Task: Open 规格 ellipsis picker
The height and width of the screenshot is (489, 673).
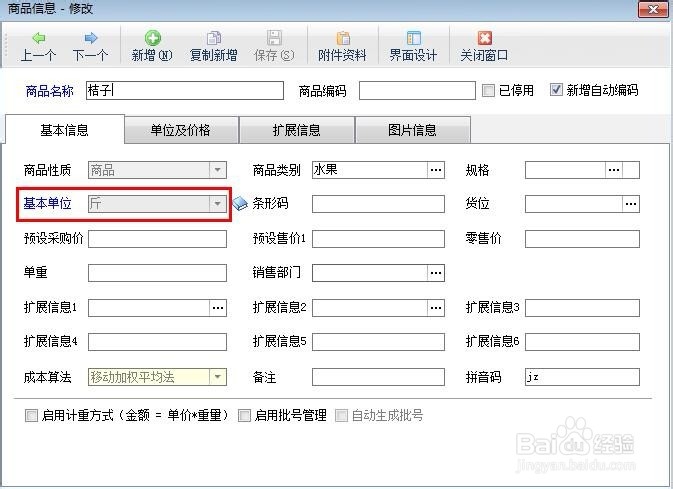Action: pos(614,170)
